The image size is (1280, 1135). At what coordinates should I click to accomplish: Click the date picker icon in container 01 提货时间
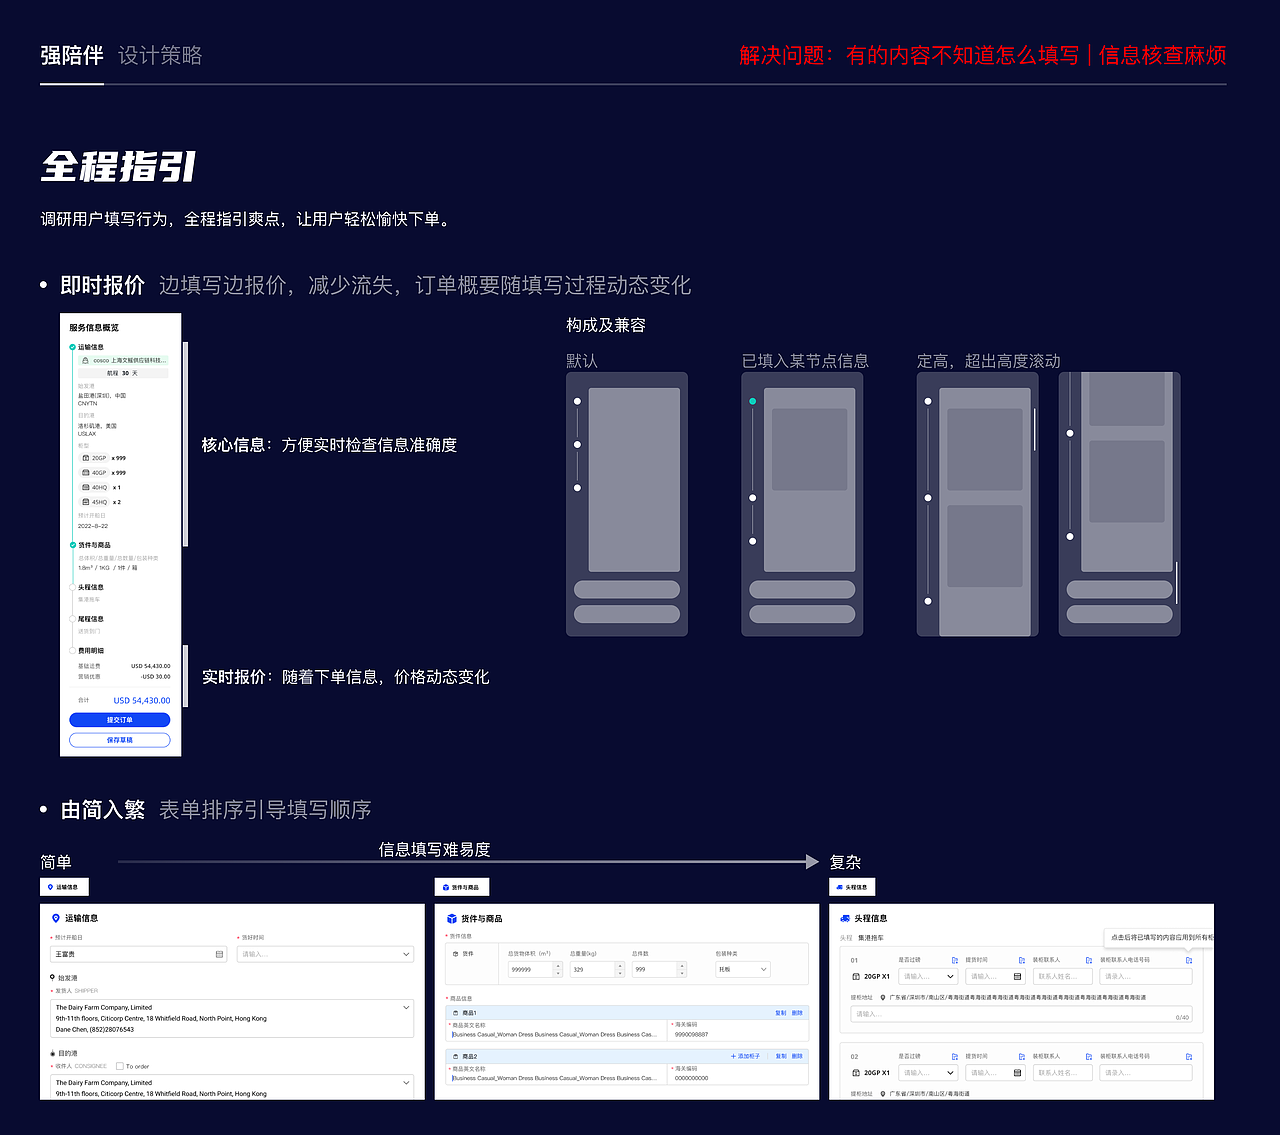coord(1017,976)
